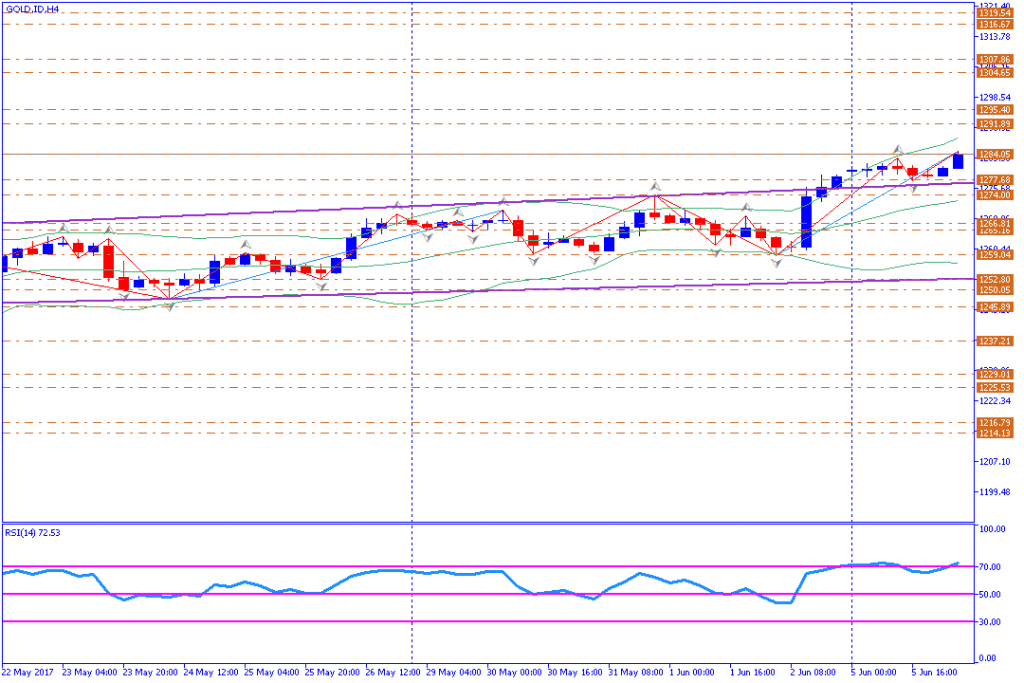Click the 22 May 2017 date label
1024x683 pixels.
[30, 672]
